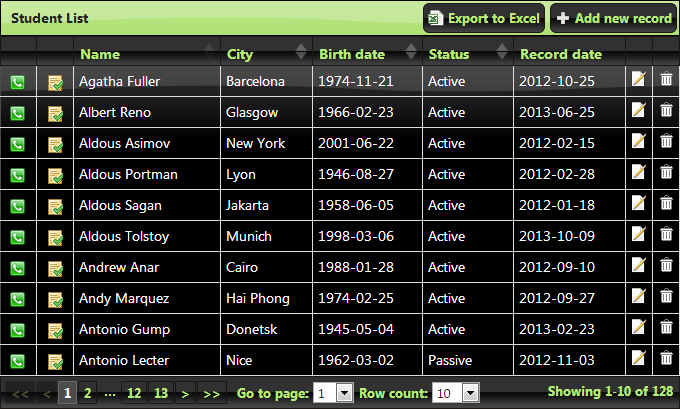Sort the table by Name column

147,52
